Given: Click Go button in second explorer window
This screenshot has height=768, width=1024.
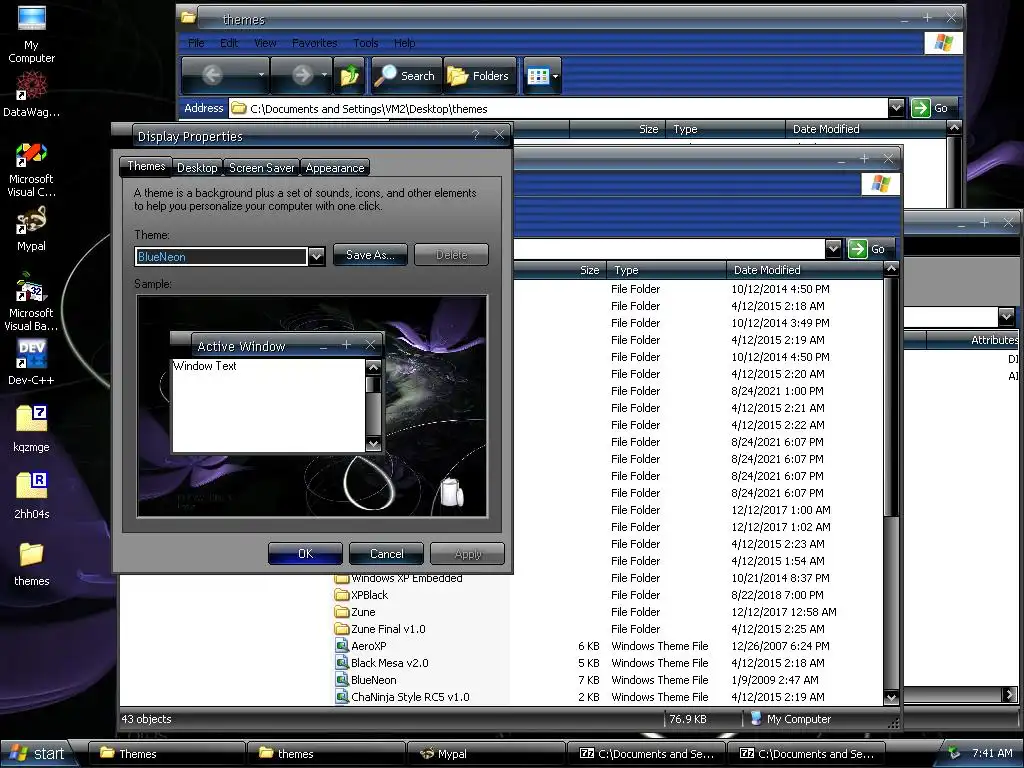Looking at the screenshot, I should coord(871,249).
